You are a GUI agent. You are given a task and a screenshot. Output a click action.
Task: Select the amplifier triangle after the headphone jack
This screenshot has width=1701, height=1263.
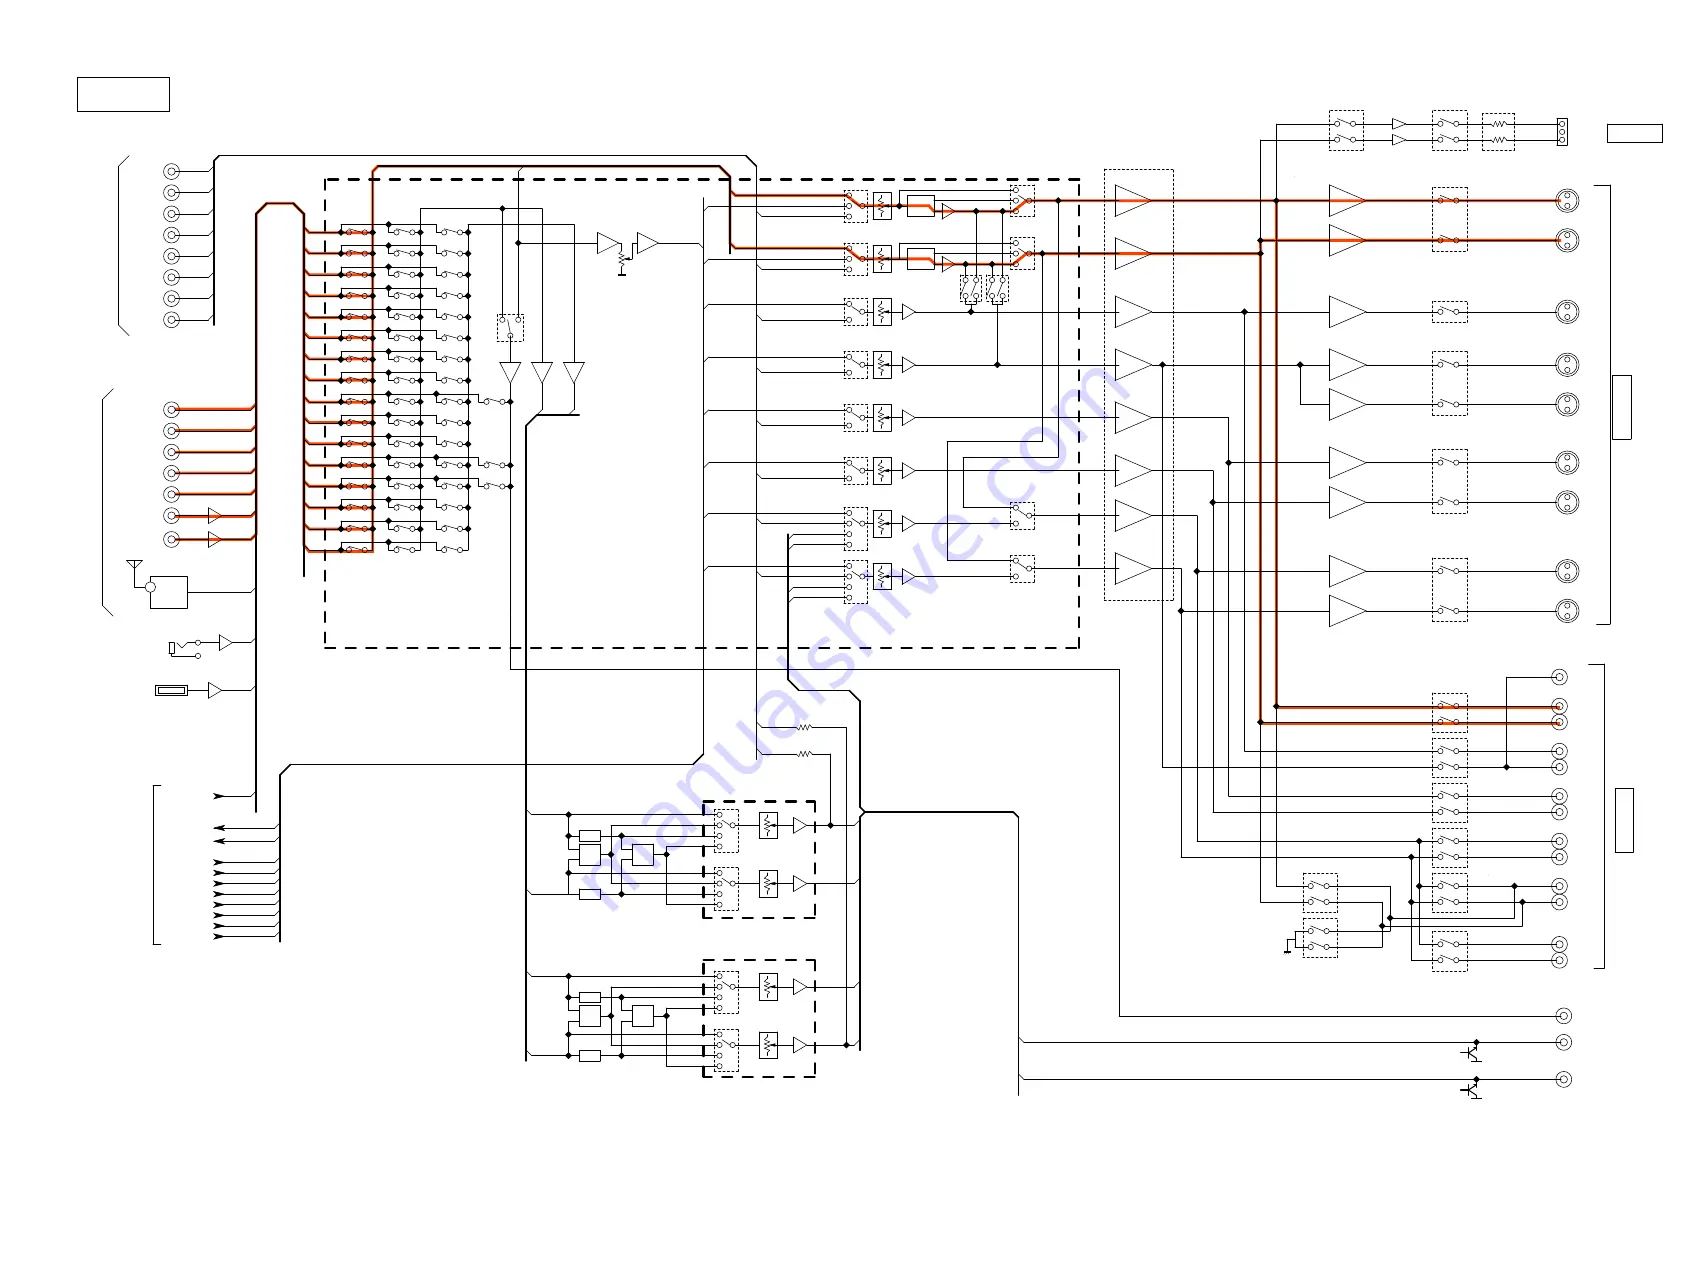click(x=225, y=642)
